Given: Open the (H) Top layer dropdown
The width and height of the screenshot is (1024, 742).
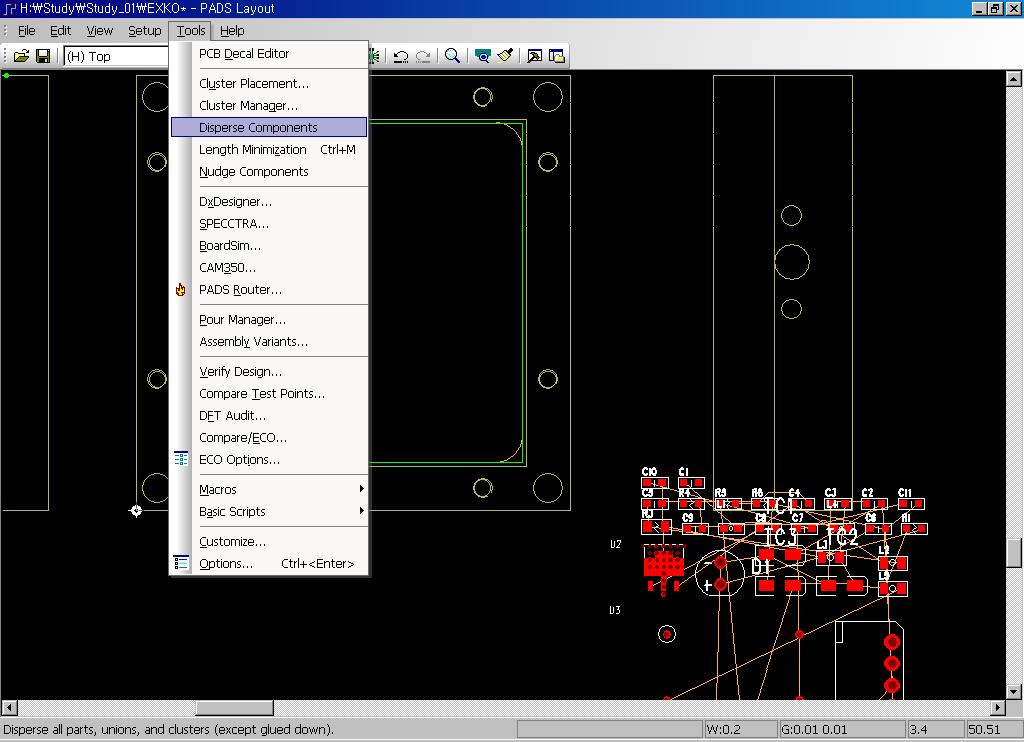Looking at the screenshot, I should click(x=116, y=56).
